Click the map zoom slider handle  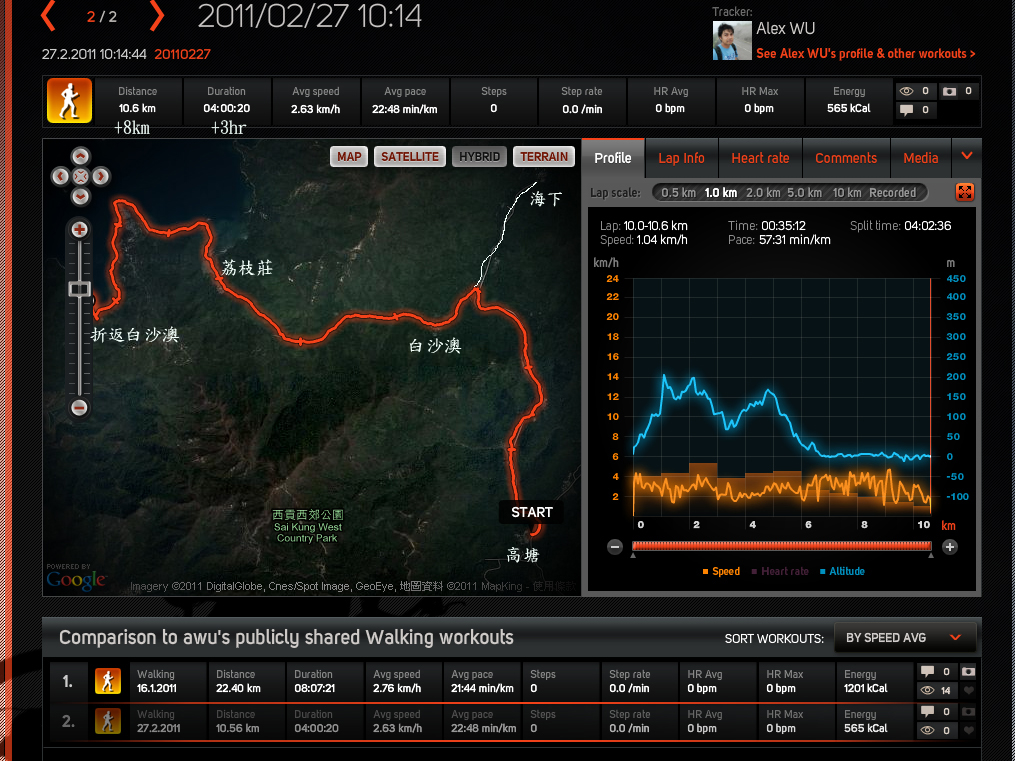pos(80,289)
